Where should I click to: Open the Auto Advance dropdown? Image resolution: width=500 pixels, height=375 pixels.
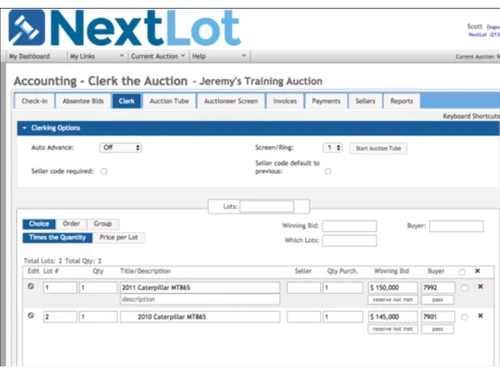[121, 148]
